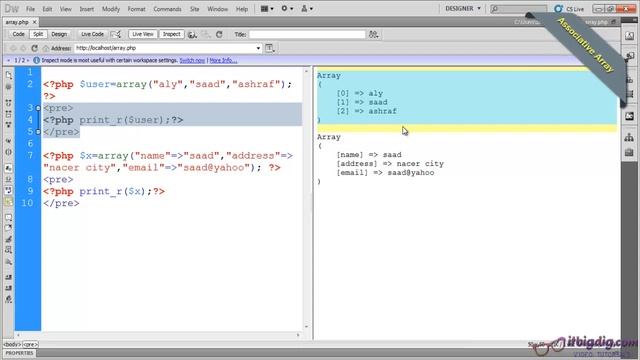Toggle Syntax Error Alerts icon
This screenshot has height=360, width=640.
(x=9, y=202)
